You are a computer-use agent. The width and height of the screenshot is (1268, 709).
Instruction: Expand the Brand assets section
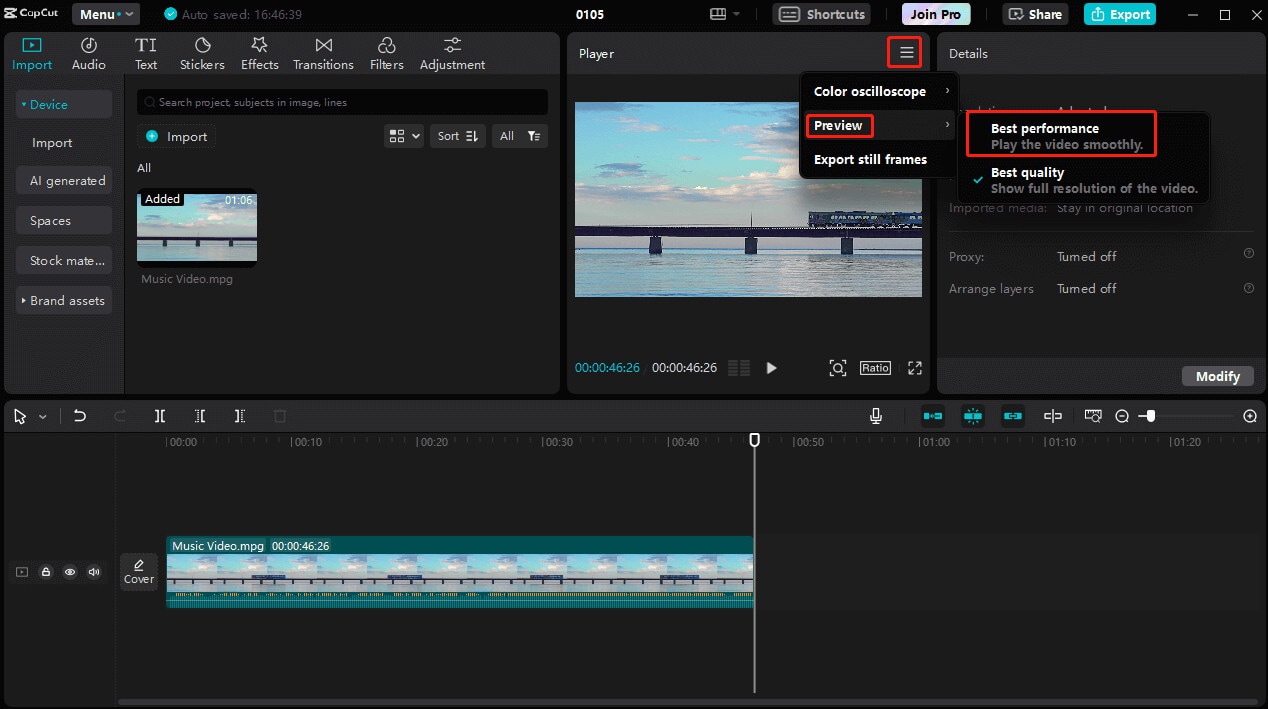point(64,301)
